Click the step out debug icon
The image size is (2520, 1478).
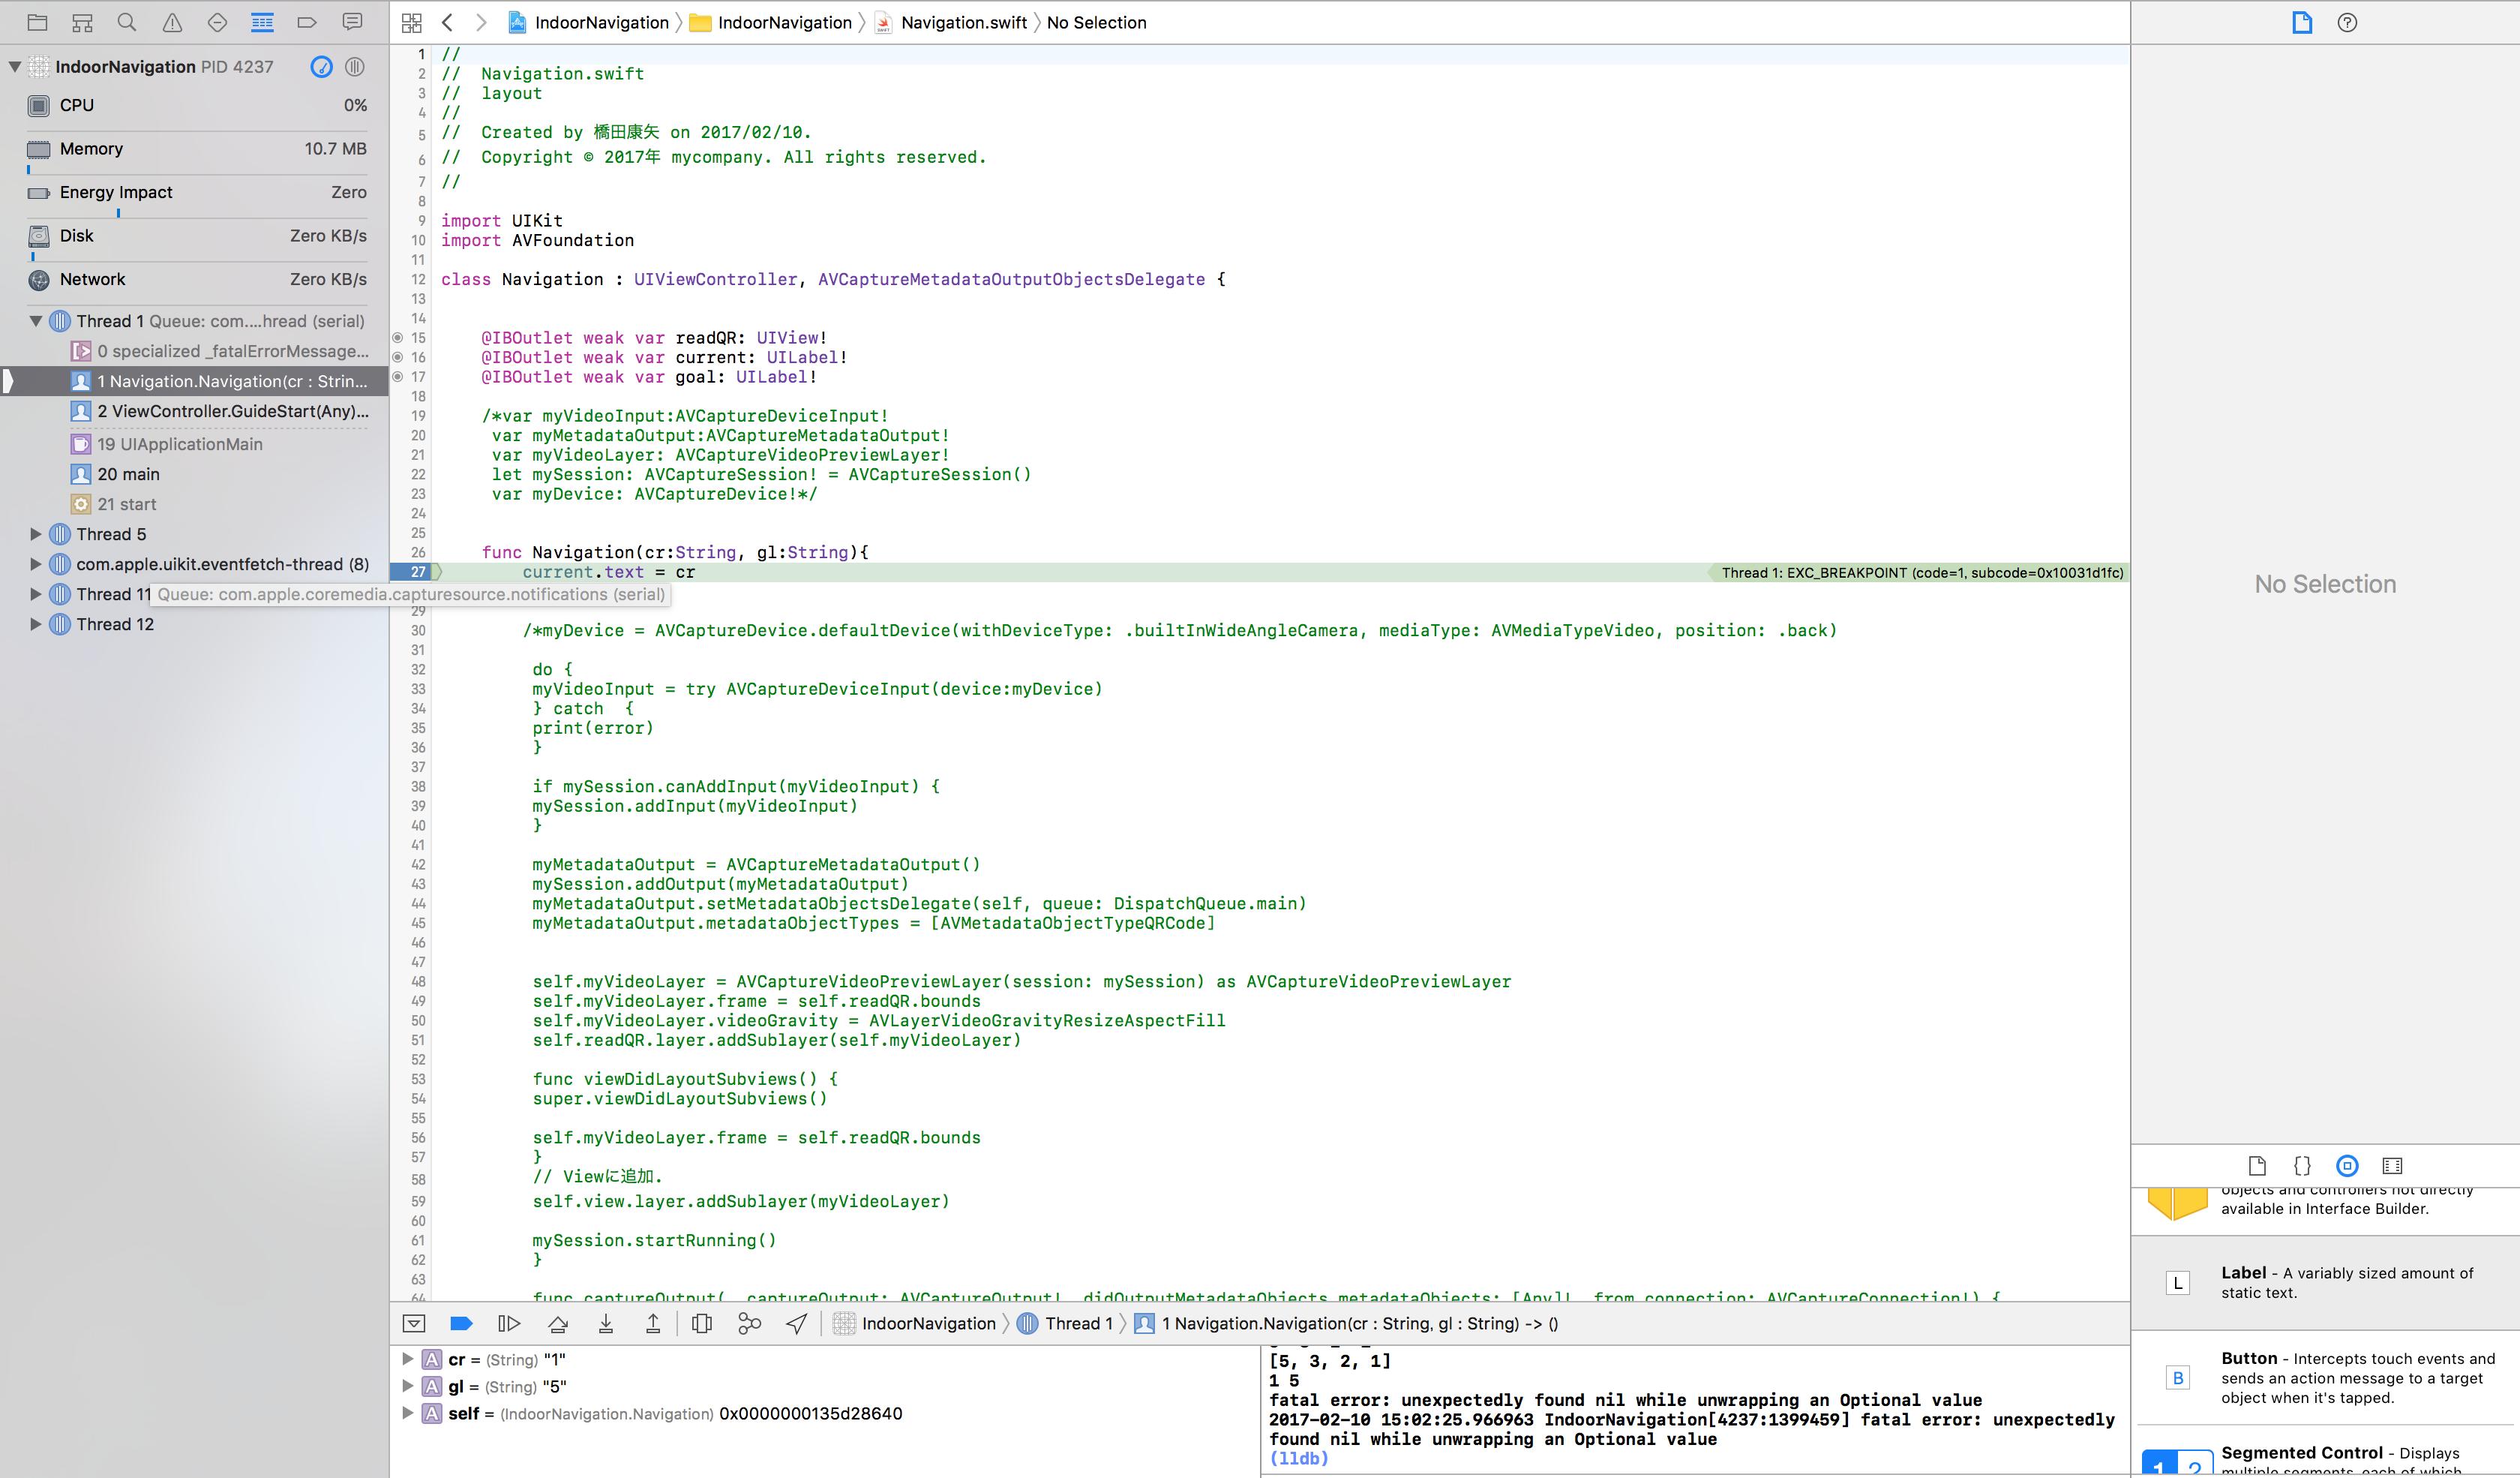click(652, 1323)
